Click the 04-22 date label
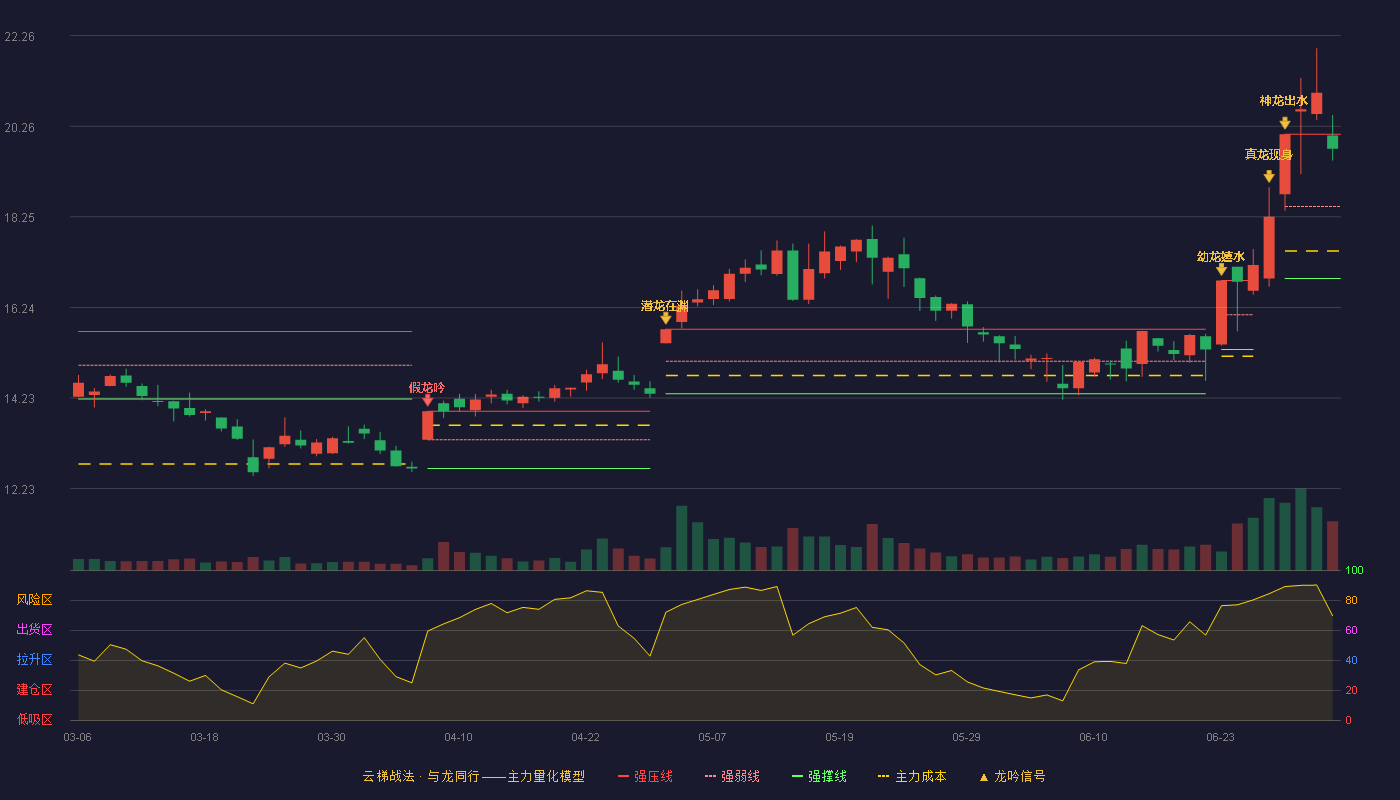Screen dimensions: 1400x800 [x=585, y=737]
